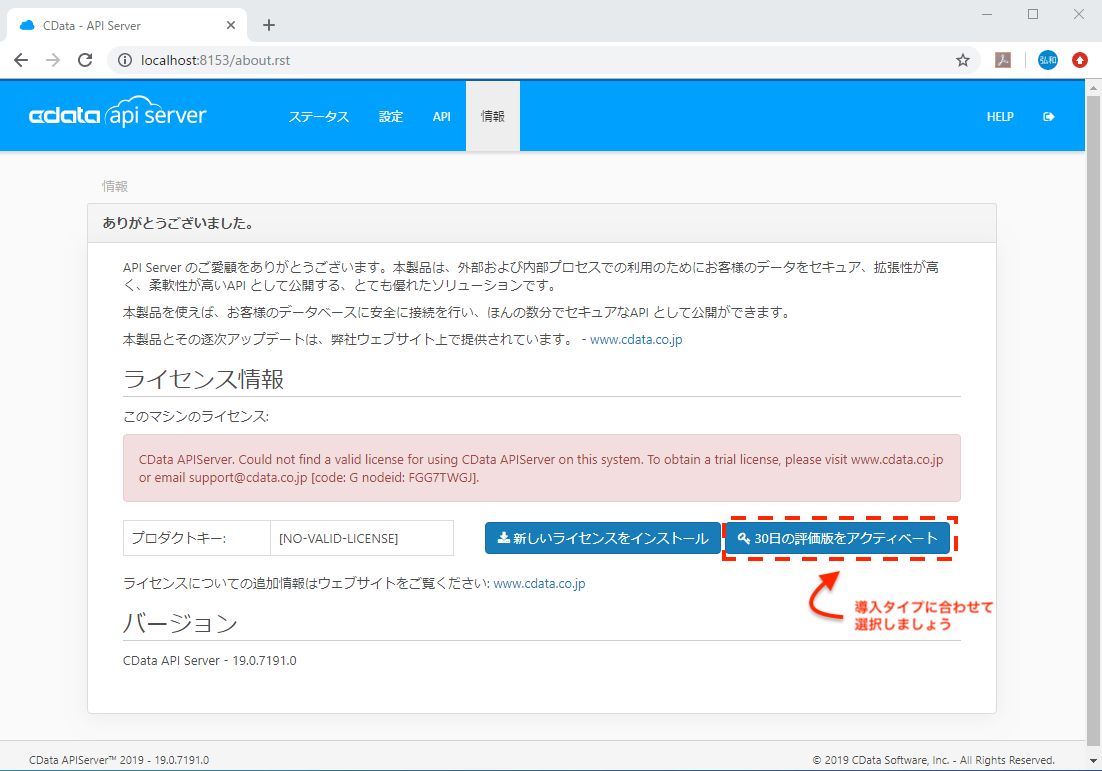The height and width of the screenshot is (771, 1102).
Task: Select the 情報 menu tab
Action: click(493, 117)
